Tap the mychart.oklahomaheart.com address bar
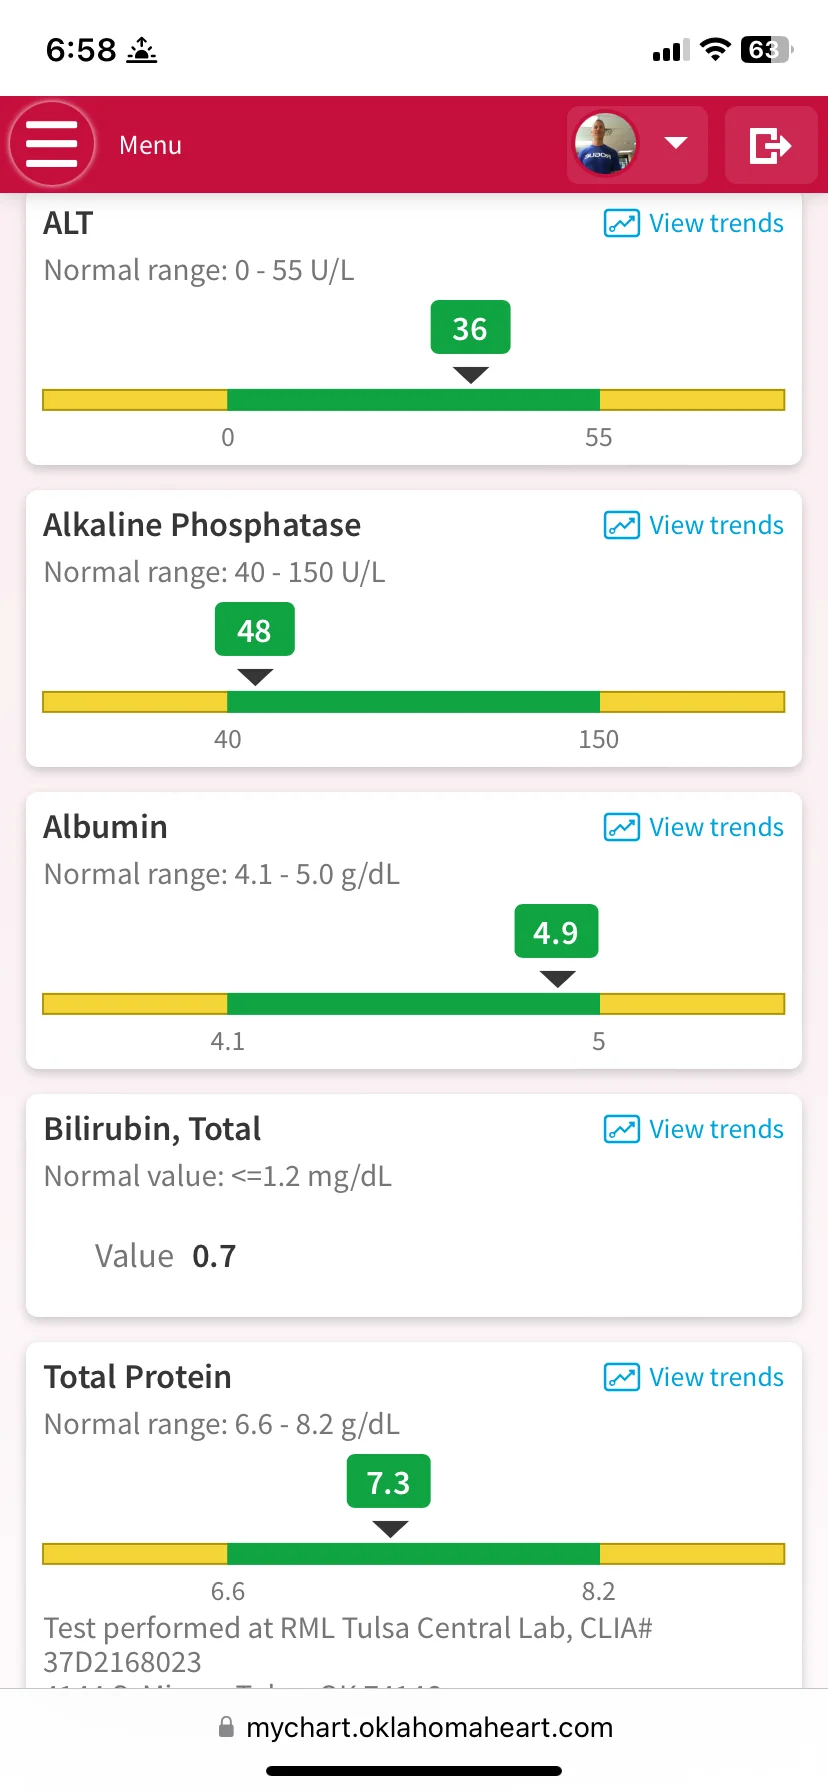The width and height of the screenshot is (828, 1792). click(414, 1727)
